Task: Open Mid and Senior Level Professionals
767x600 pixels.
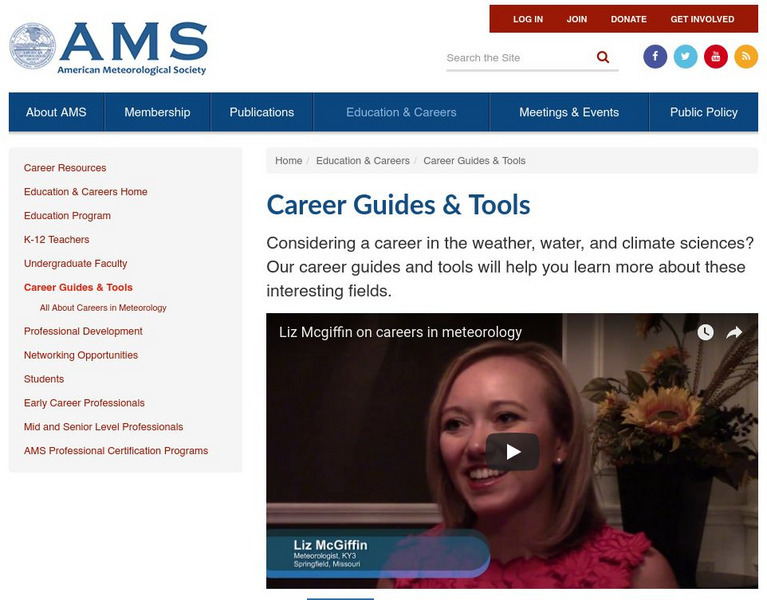Action: tap(104, 427)
